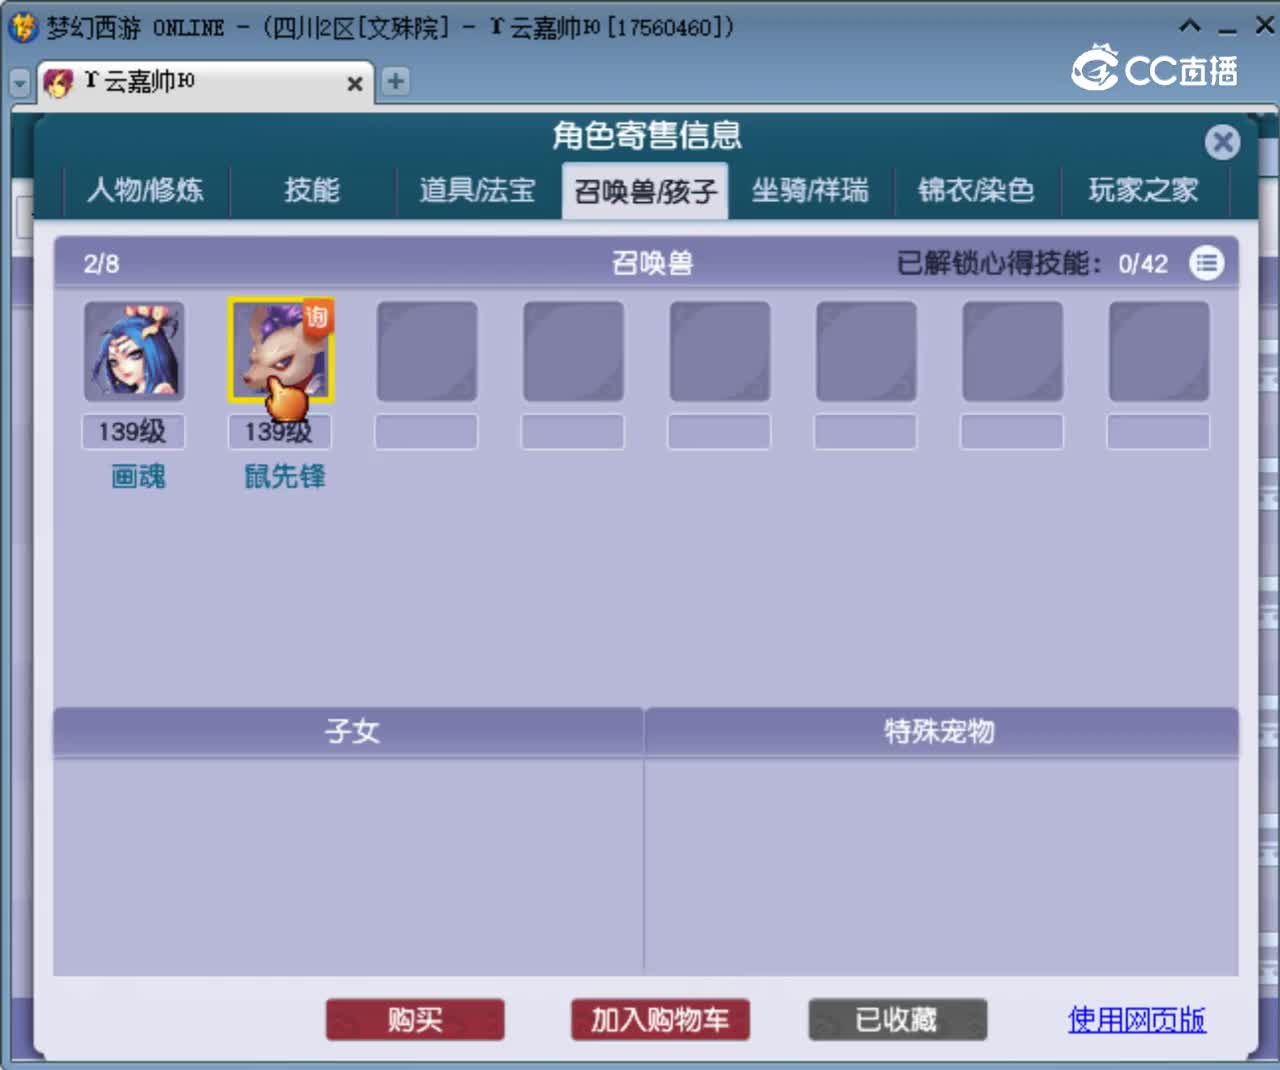1280x1070 pixels.
Task: Click the 鼠先锋 name label
Action: click(285, 477)
